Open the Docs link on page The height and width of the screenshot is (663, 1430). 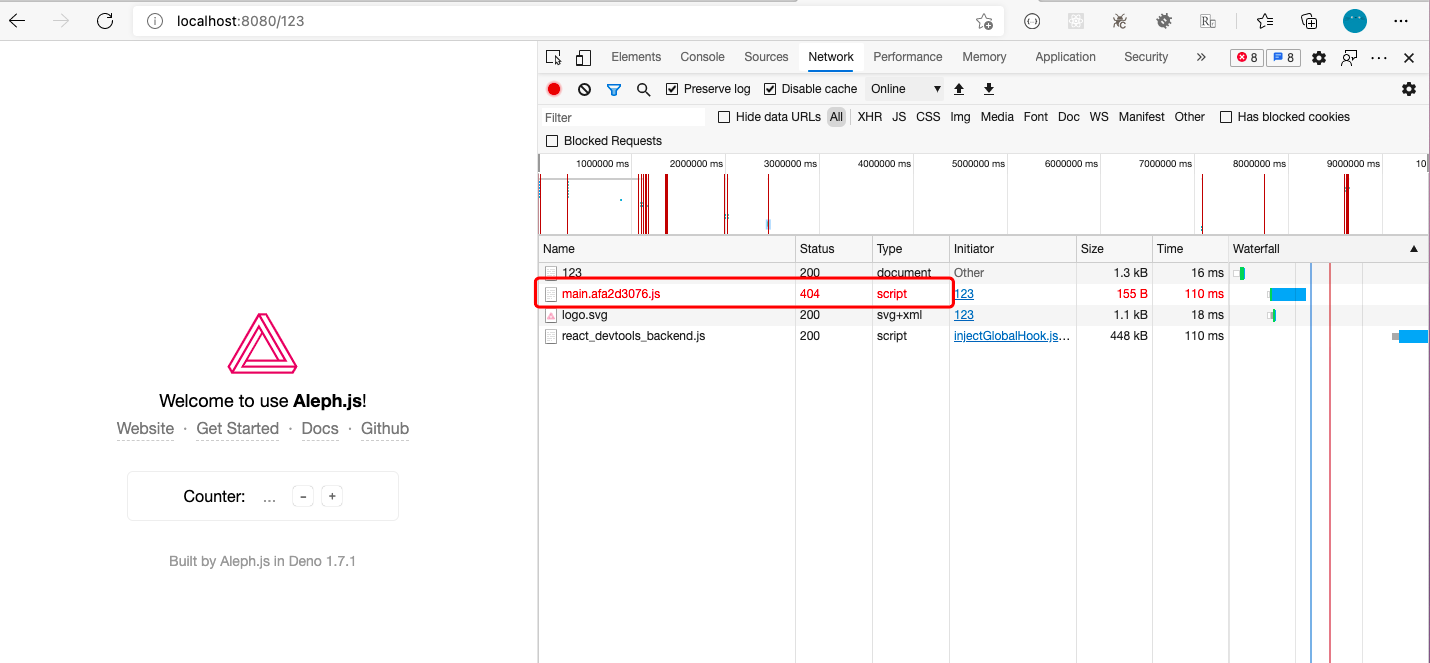click(x=320, y=429)
